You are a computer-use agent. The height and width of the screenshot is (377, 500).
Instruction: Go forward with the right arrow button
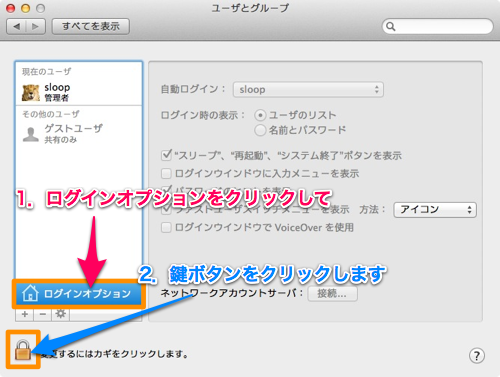(x=35, y=26)
